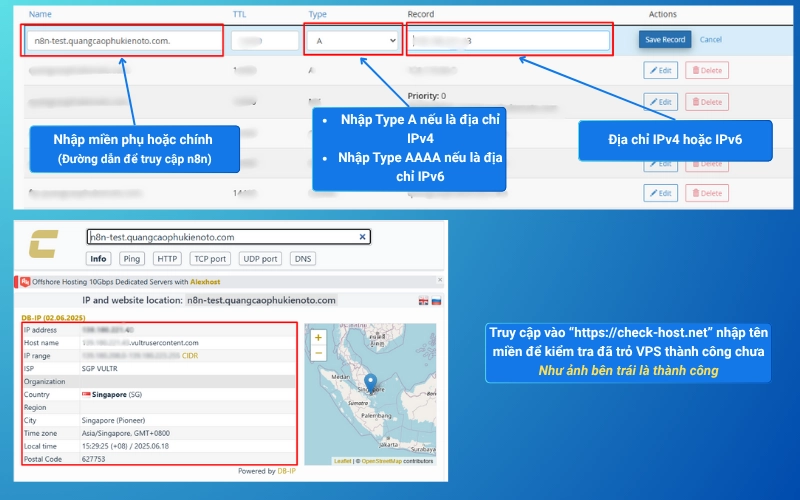Click the Alexhost link in the ad banner
This screenshot has width=800, height=500.
coord(205,282)
